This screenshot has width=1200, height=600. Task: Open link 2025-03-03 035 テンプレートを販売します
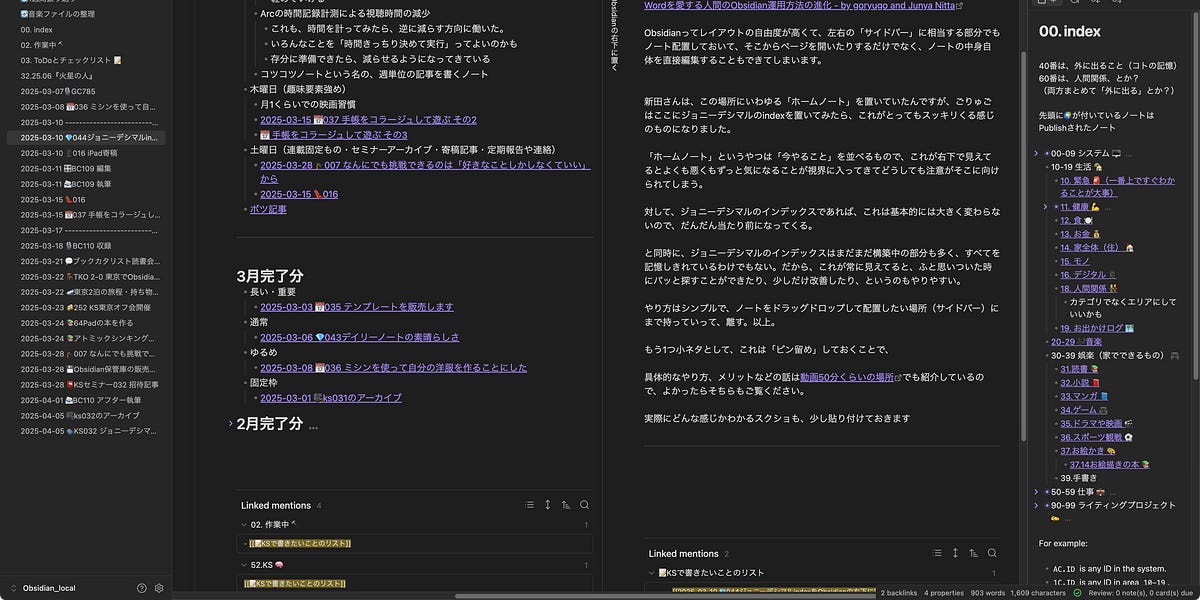(x=357, y=307)
